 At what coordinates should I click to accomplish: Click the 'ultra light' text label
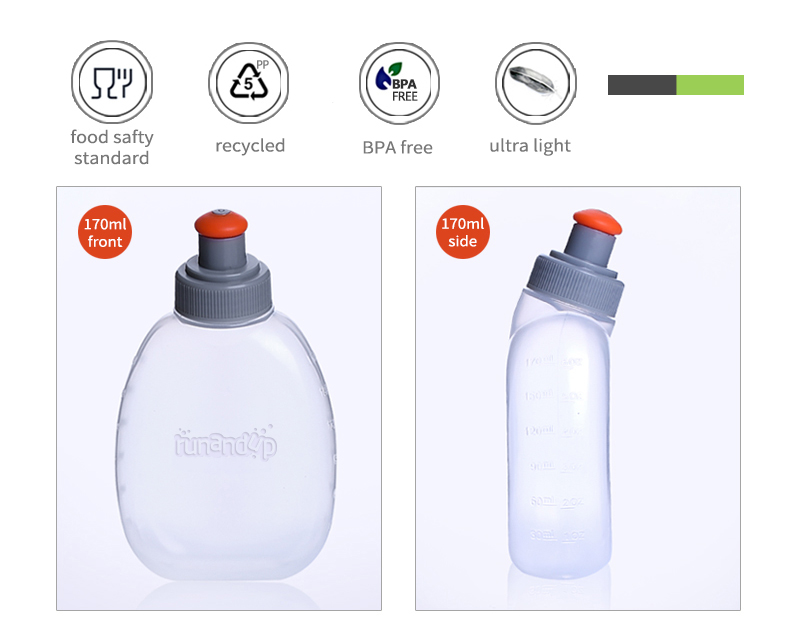point(530,146)
